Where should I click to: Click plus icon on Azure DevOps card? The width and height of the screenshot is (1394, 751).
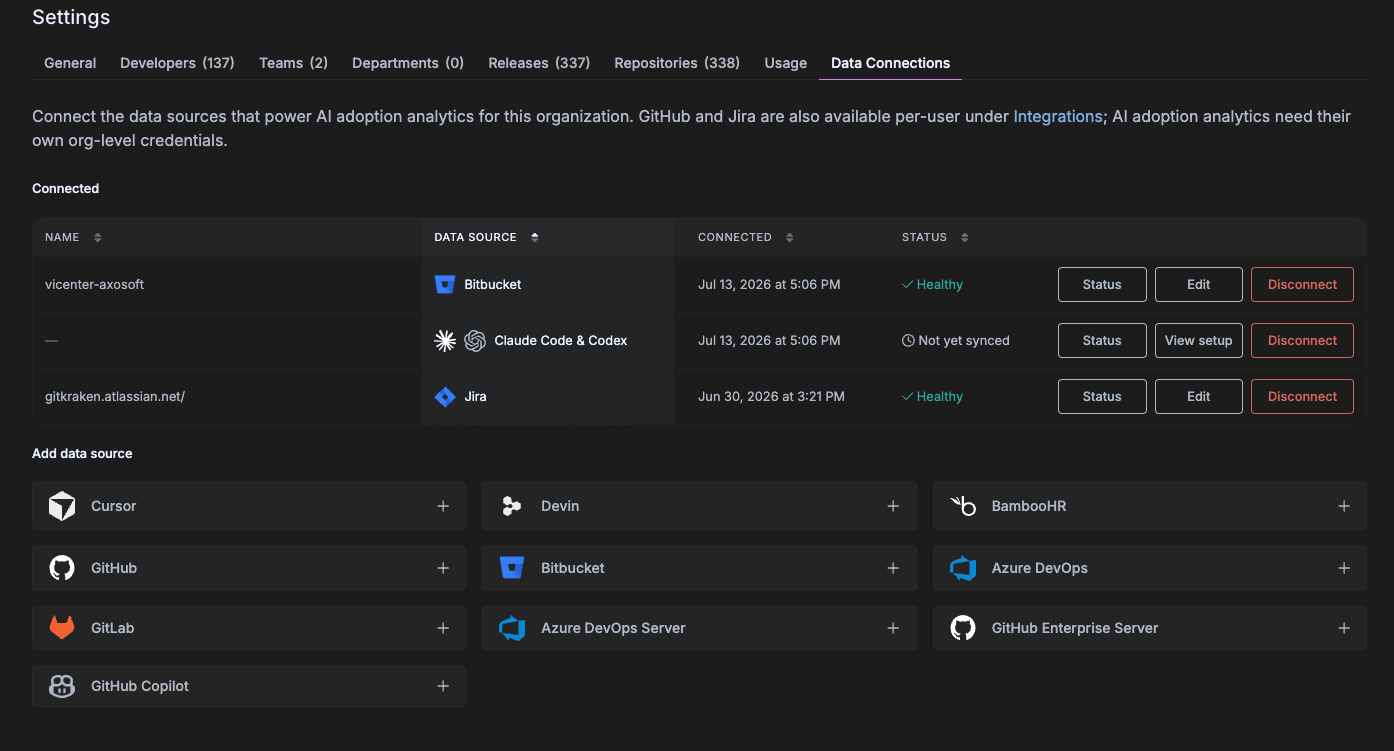click(x=1344, y=568)
